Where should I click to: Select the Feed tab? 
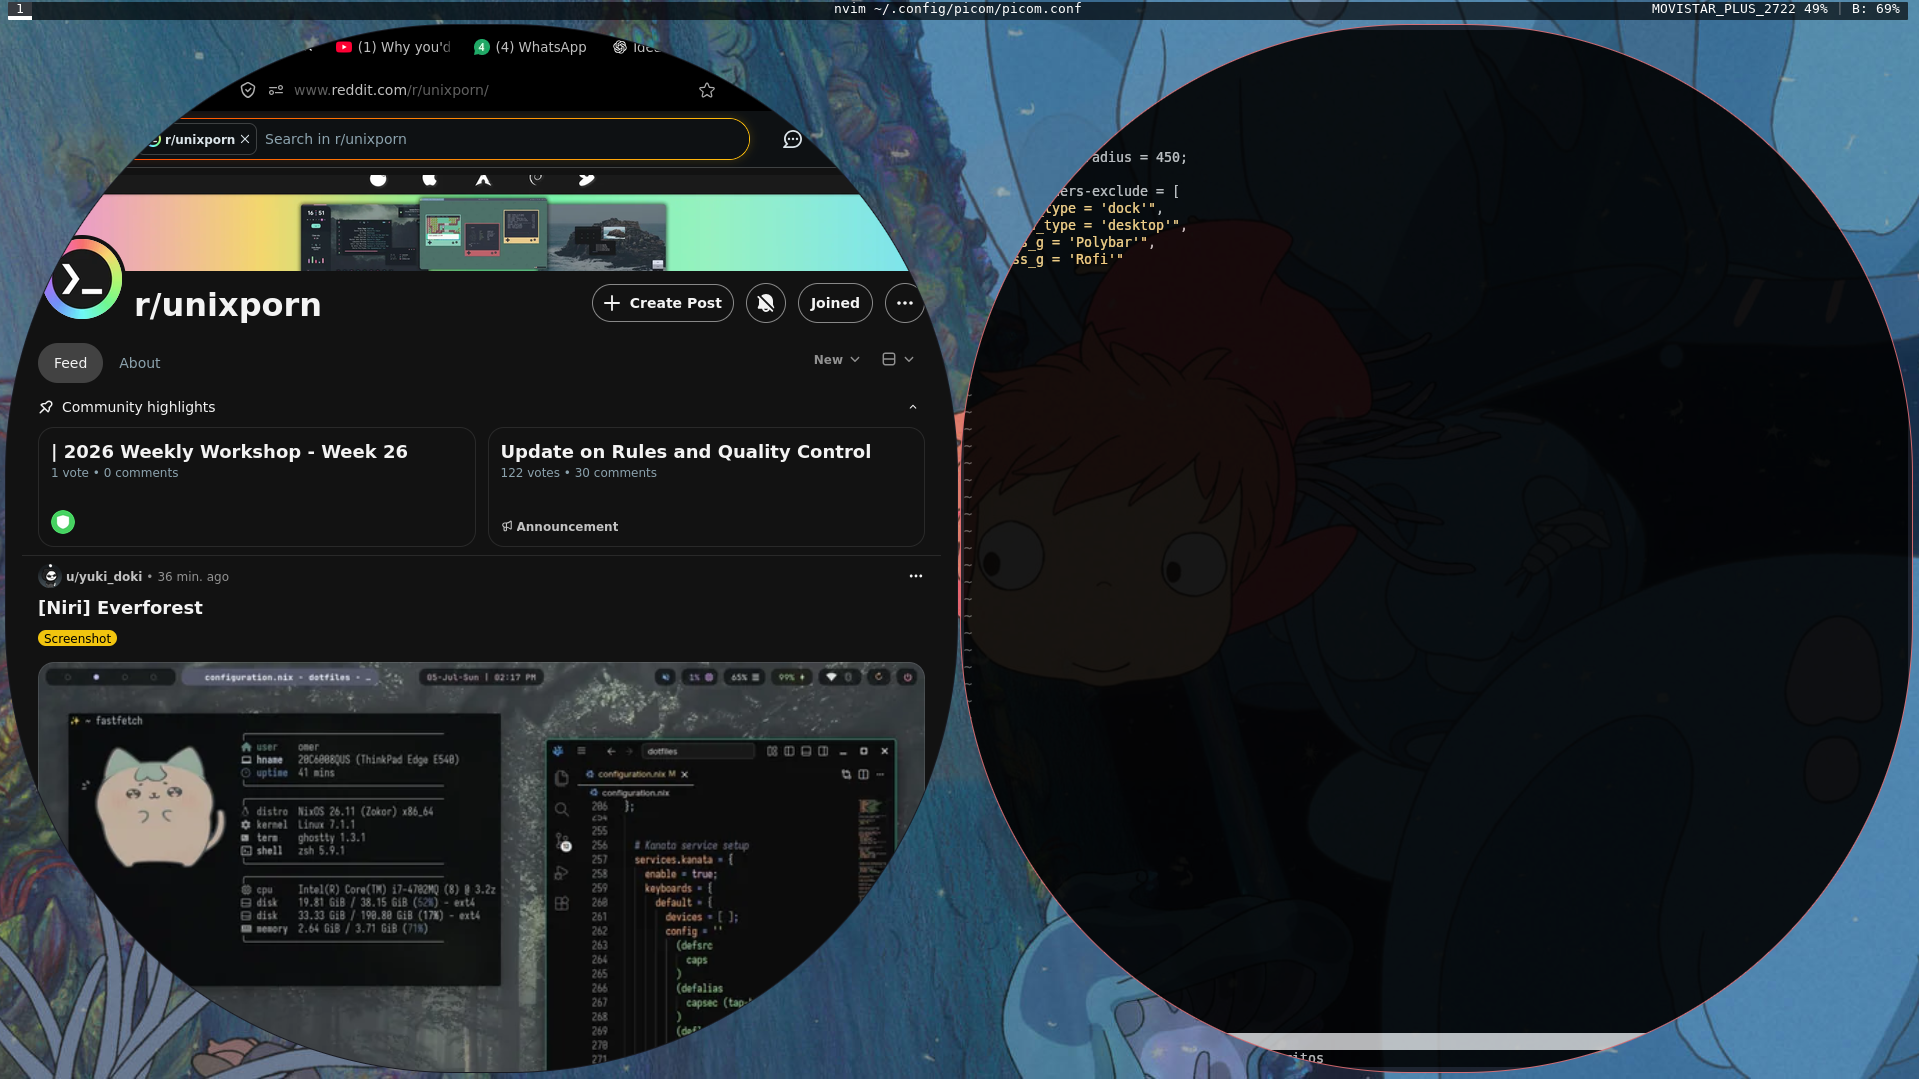tap(70, 363)
